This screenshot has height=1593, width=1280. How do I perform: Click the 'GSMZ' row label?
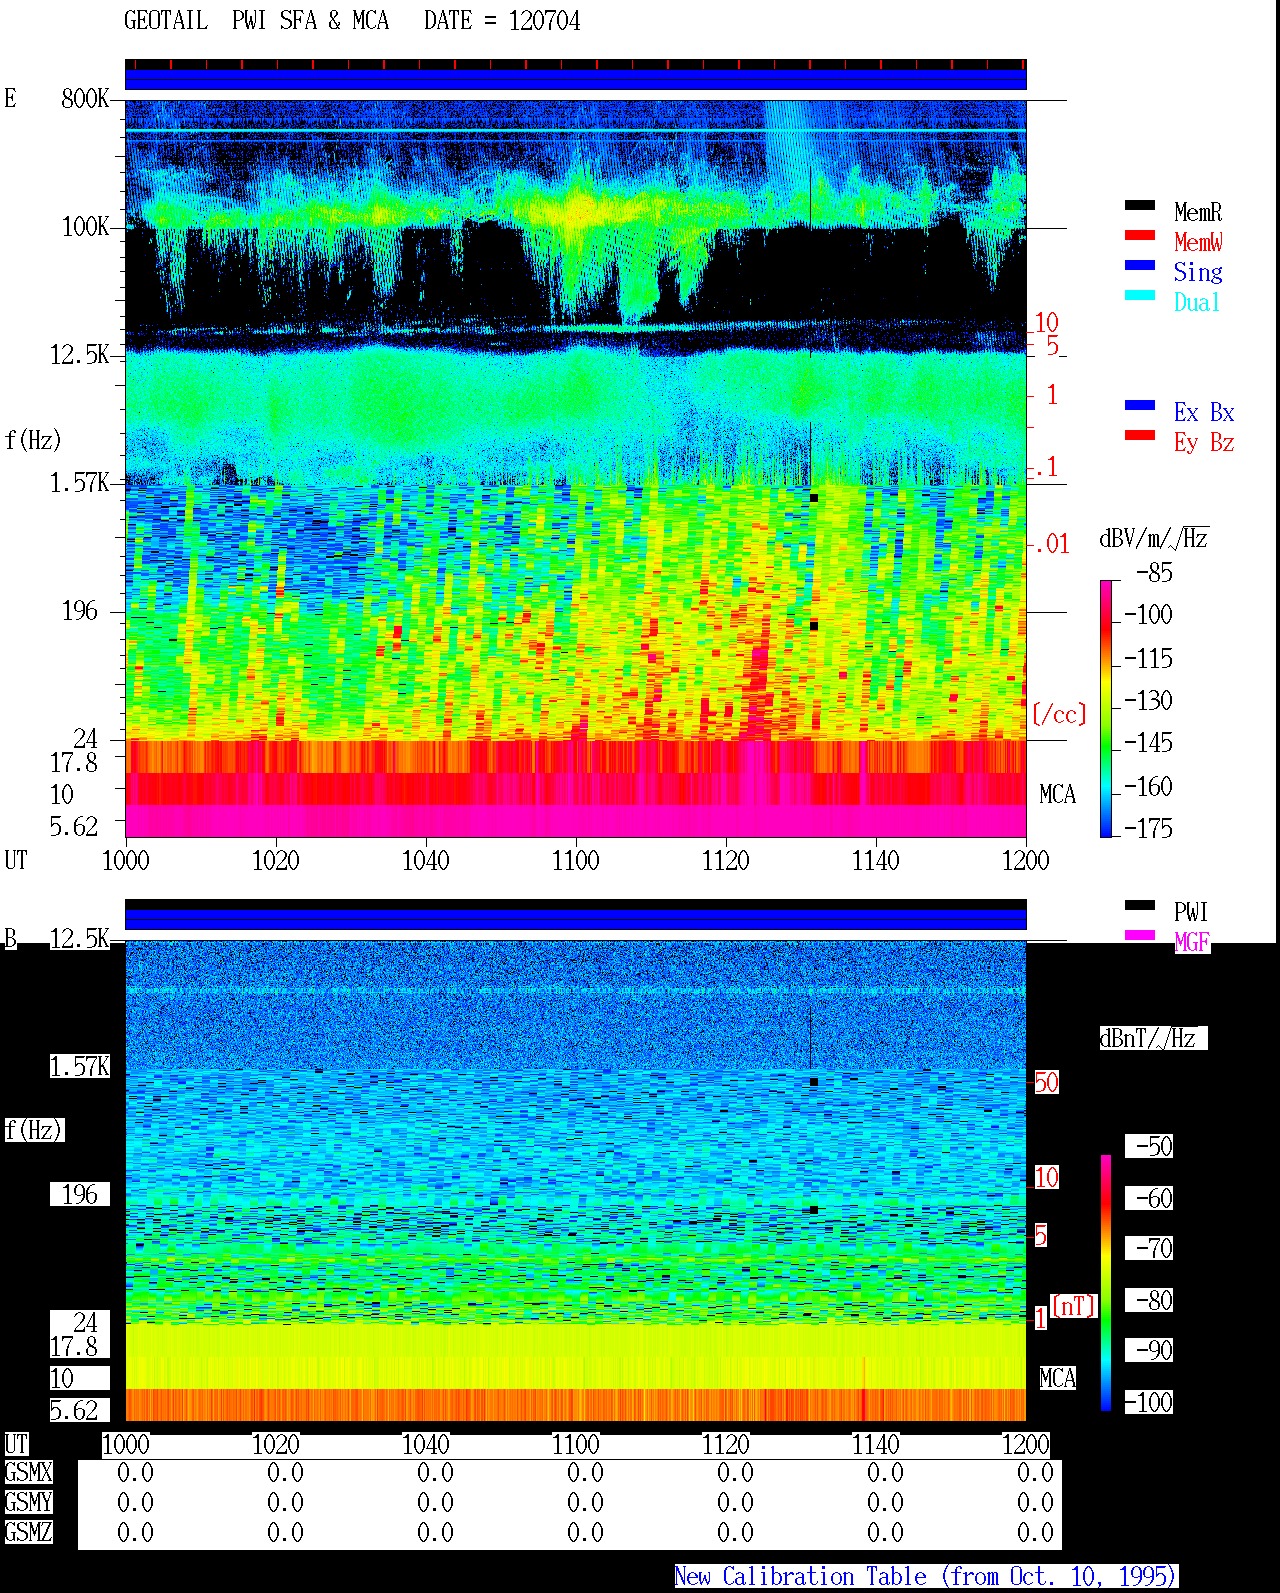tap(28, 1532)
